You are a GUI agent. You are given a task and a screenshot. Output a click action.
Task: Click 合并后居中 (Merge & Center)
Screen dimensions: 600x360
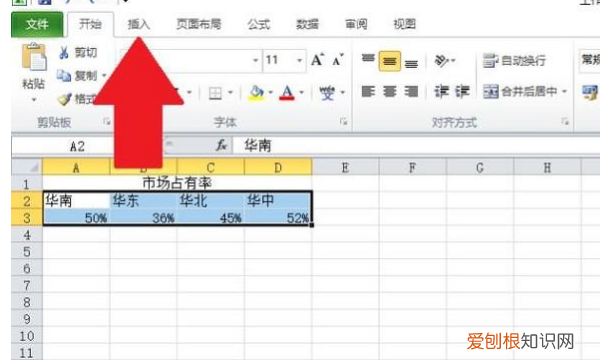pos(520,92)
